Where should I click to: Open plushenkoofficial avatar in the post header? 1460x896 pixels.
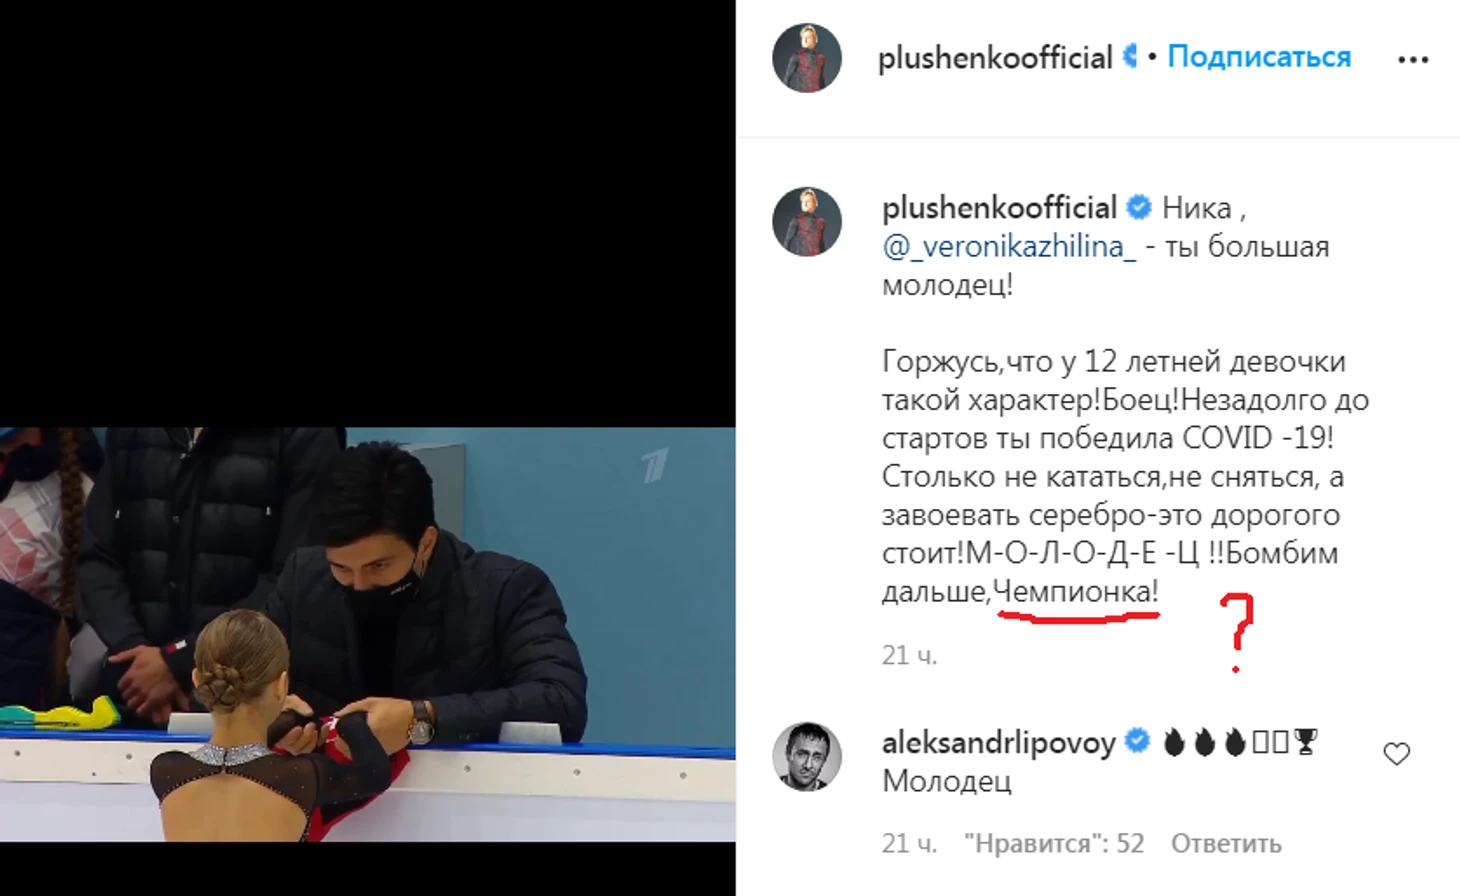point(807,58)
